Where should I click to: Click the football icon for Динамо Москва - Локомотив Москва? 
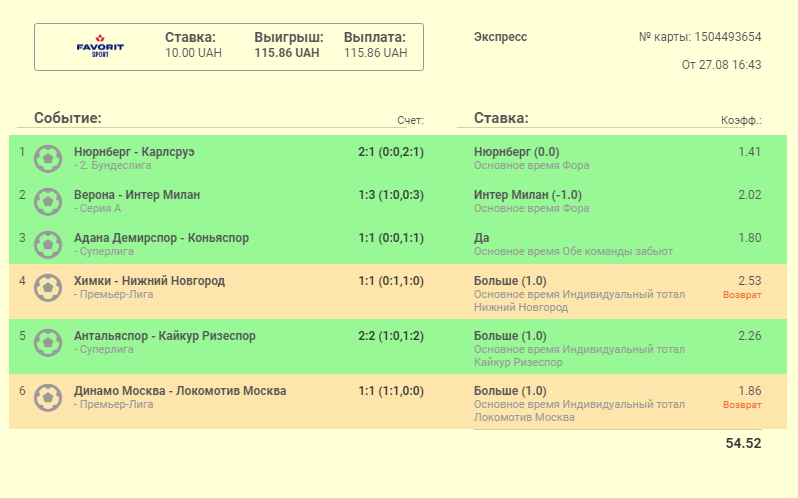48,397
